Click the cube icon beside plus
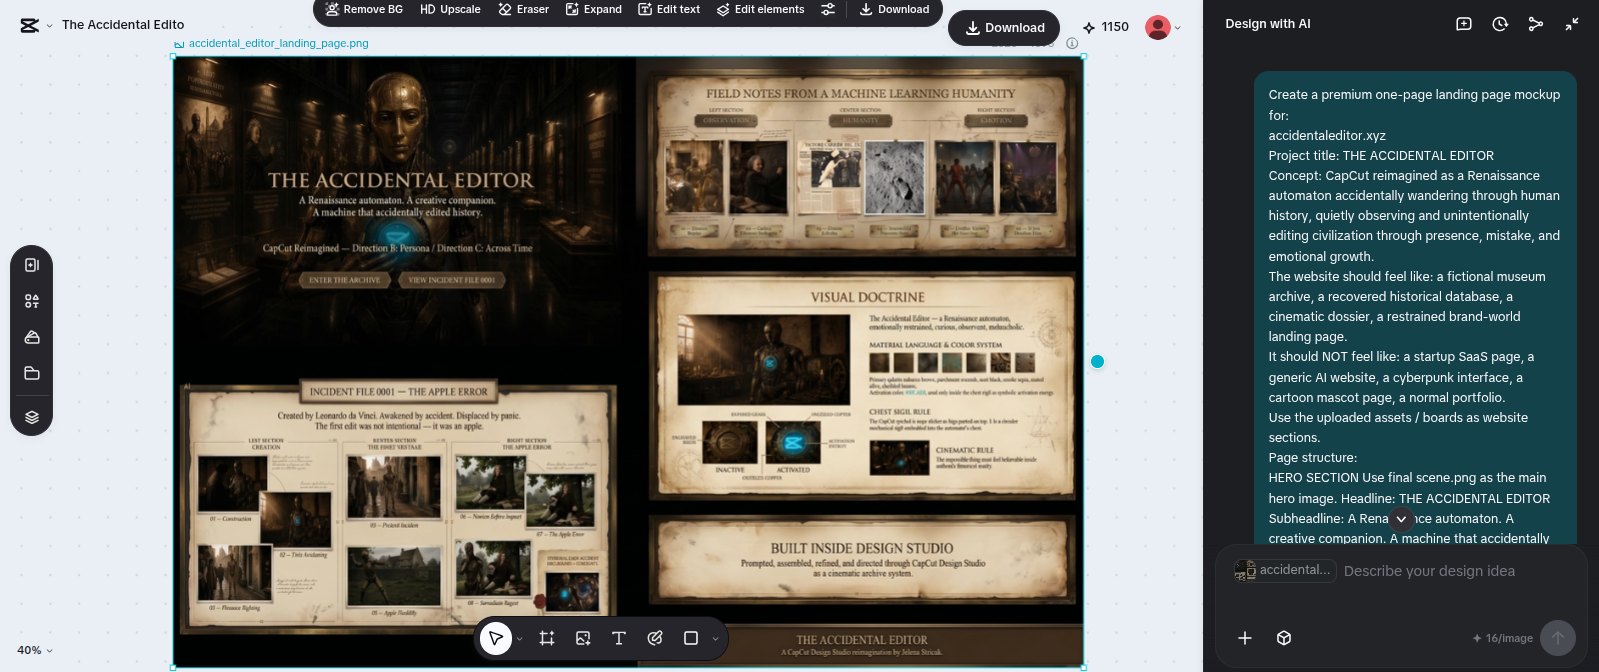Screen dimensions: 1599x672 pyautogui.click(x=1284, y=638)
